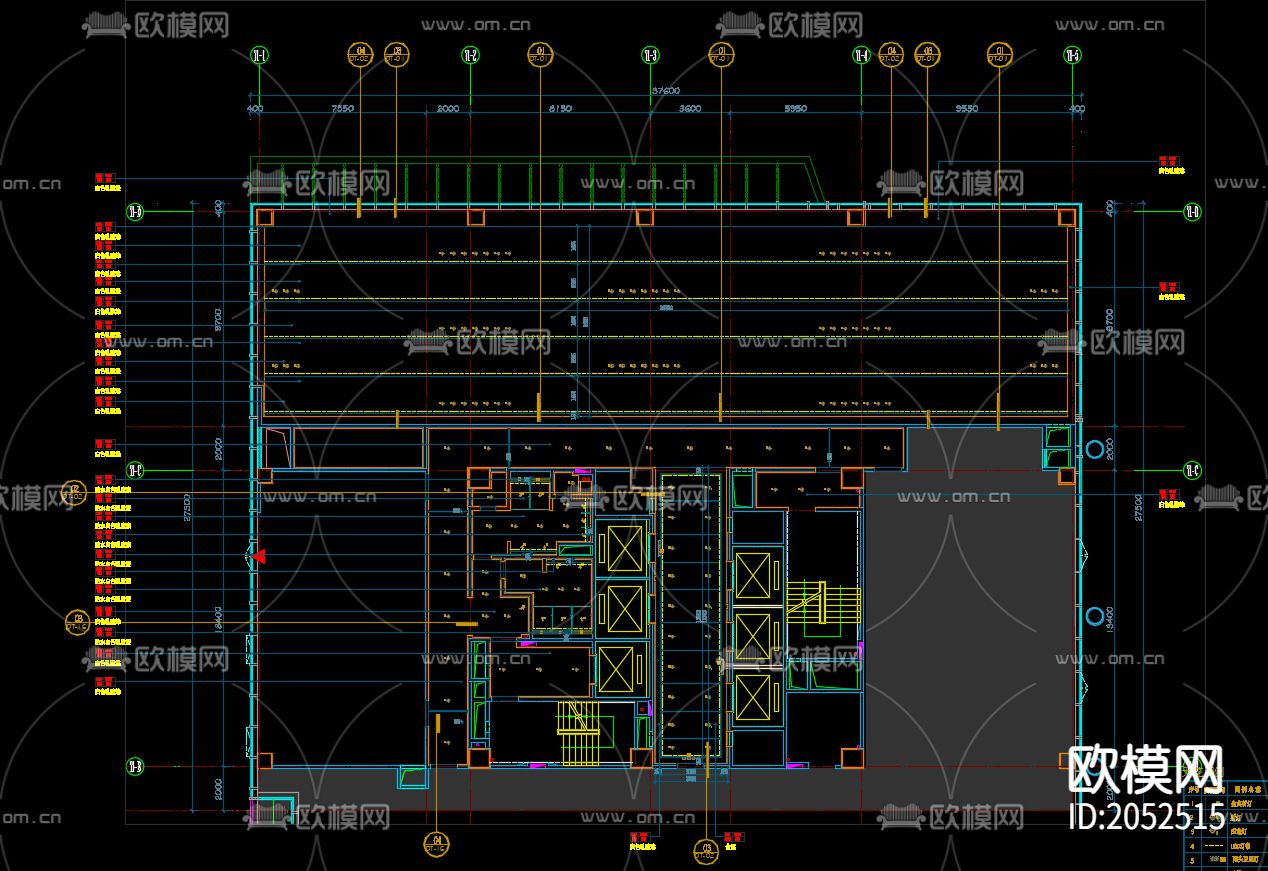The height and width of the screenshot is (871, 1268).
Task: Pick the orange 01 marker right of bubble 11-3
Action: 720,55
